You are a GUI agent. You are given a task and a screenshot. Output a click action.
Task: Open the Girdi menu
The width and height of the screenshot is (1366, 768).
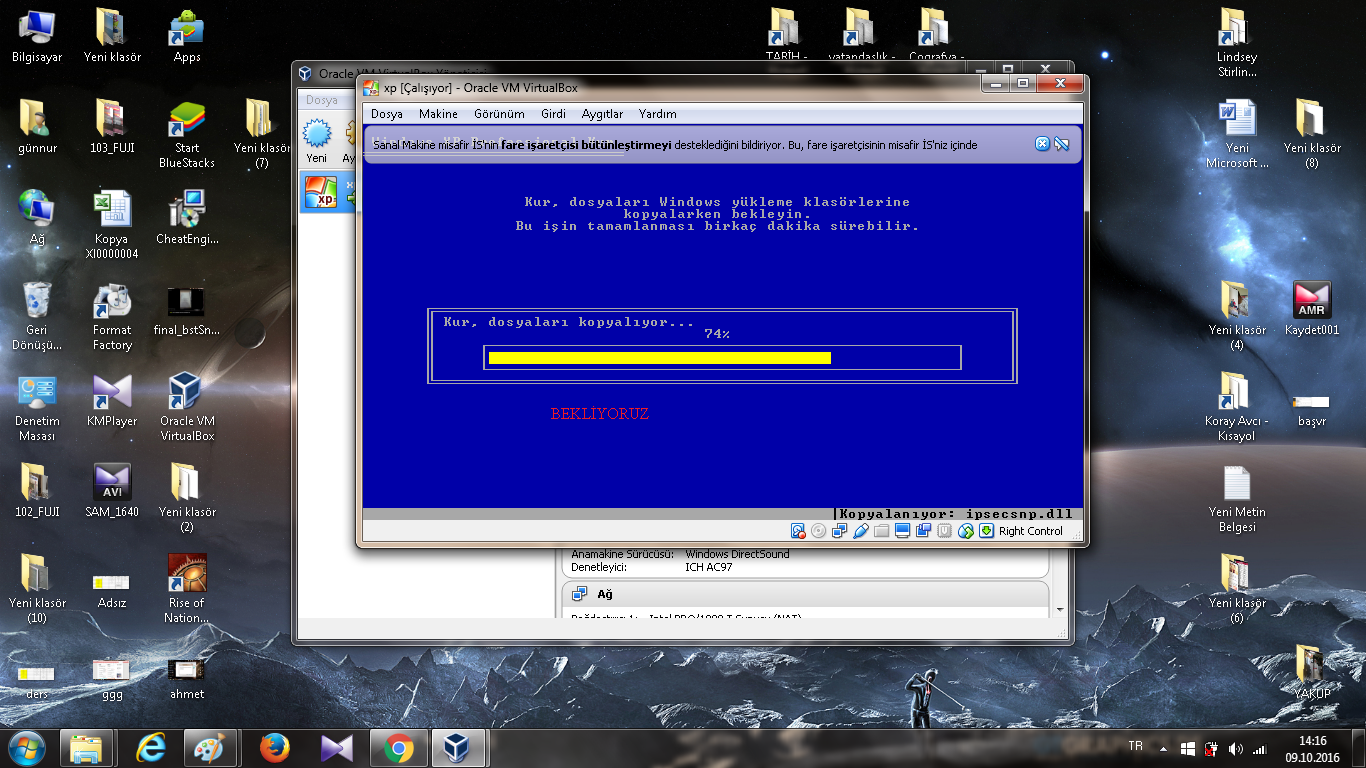(553, 114)
